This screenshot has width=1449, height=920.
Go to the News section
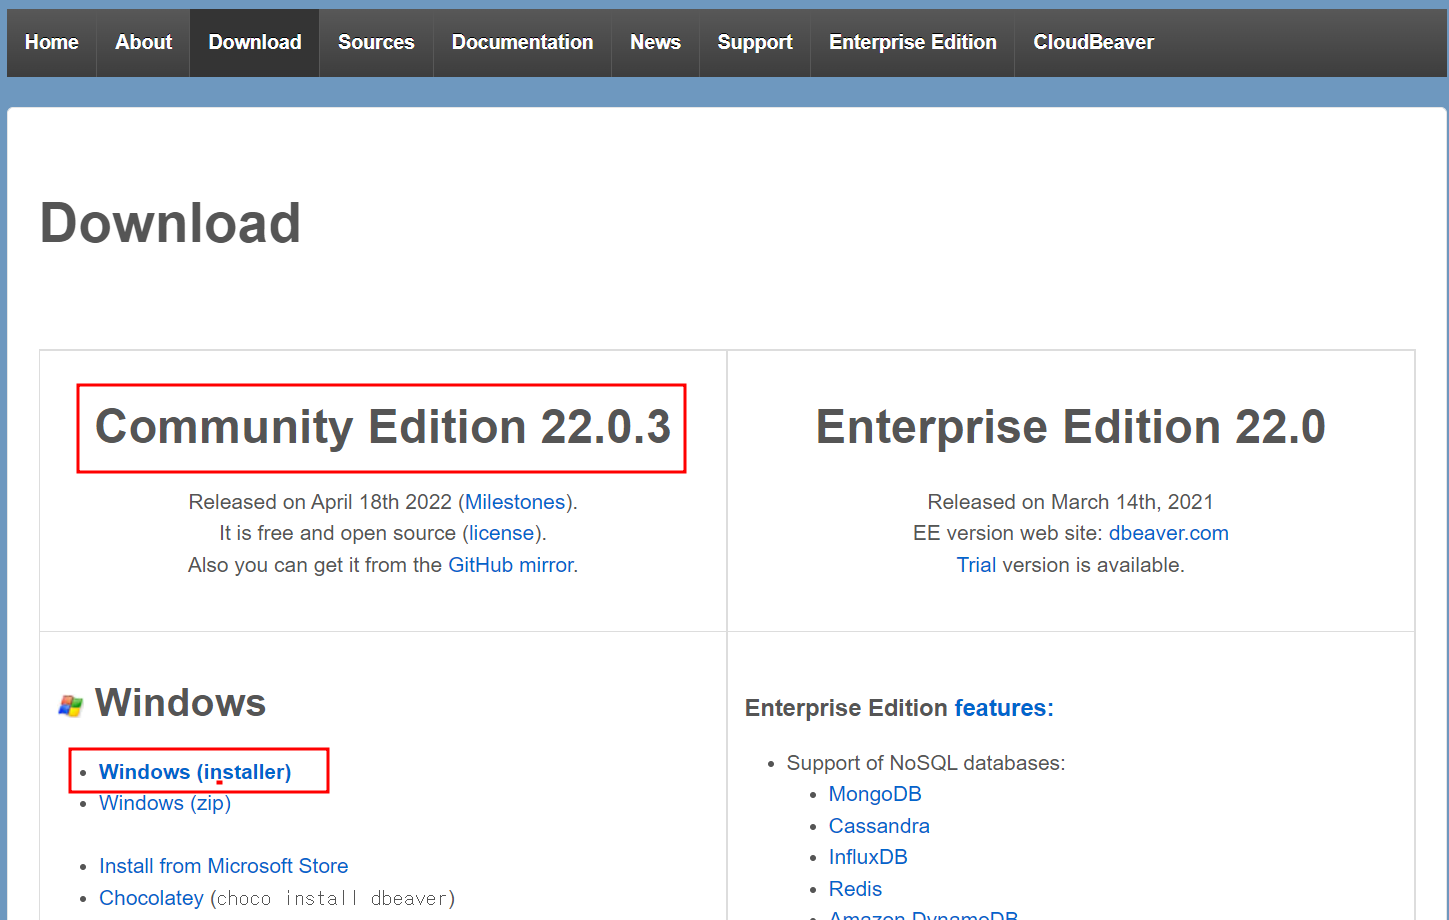(x=655, y=42)
